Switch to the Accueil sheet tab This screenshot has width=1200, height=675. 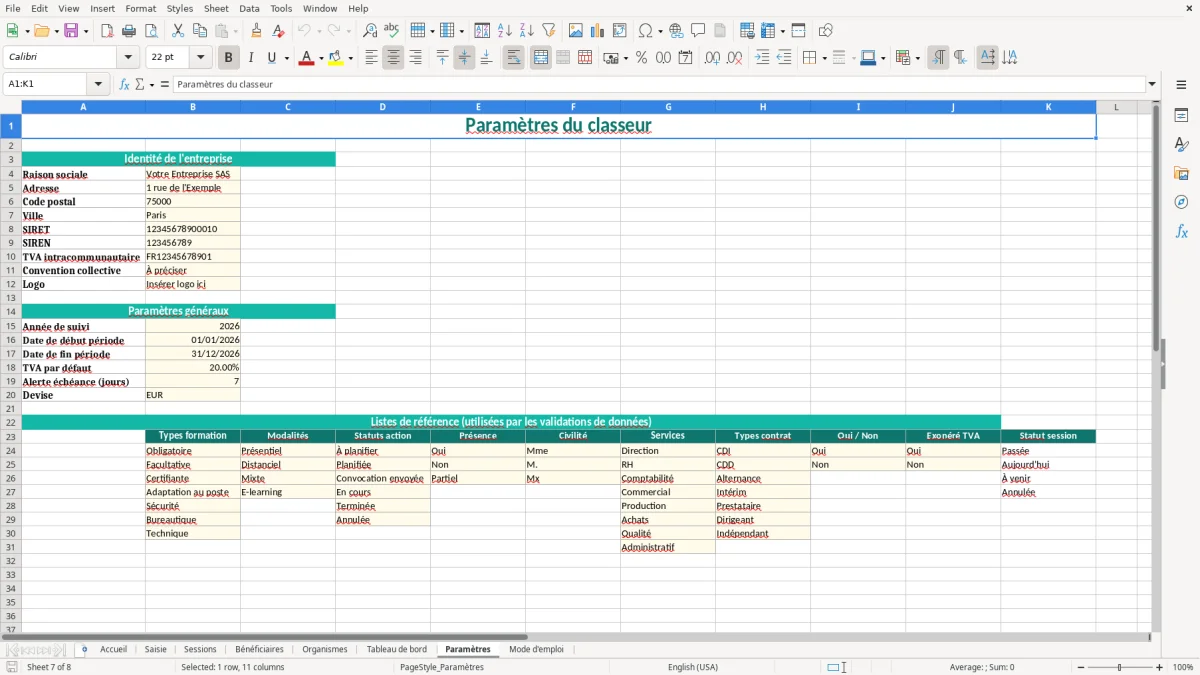[x=113, y=649]
